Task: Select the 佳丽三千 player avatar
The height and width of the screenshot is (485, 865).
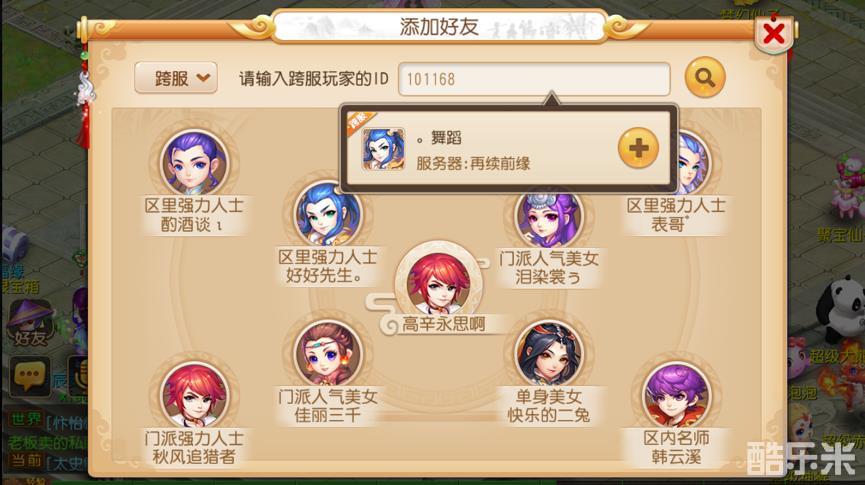Action: click(x=328, y=354)
